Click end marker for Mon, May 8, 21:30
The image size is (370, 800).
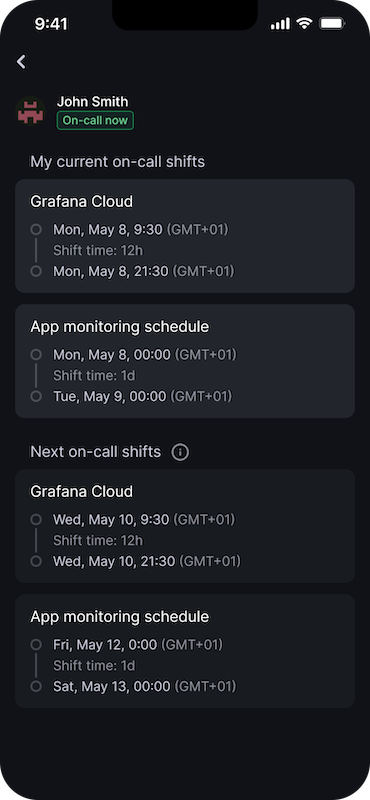(x=36, y=271)
